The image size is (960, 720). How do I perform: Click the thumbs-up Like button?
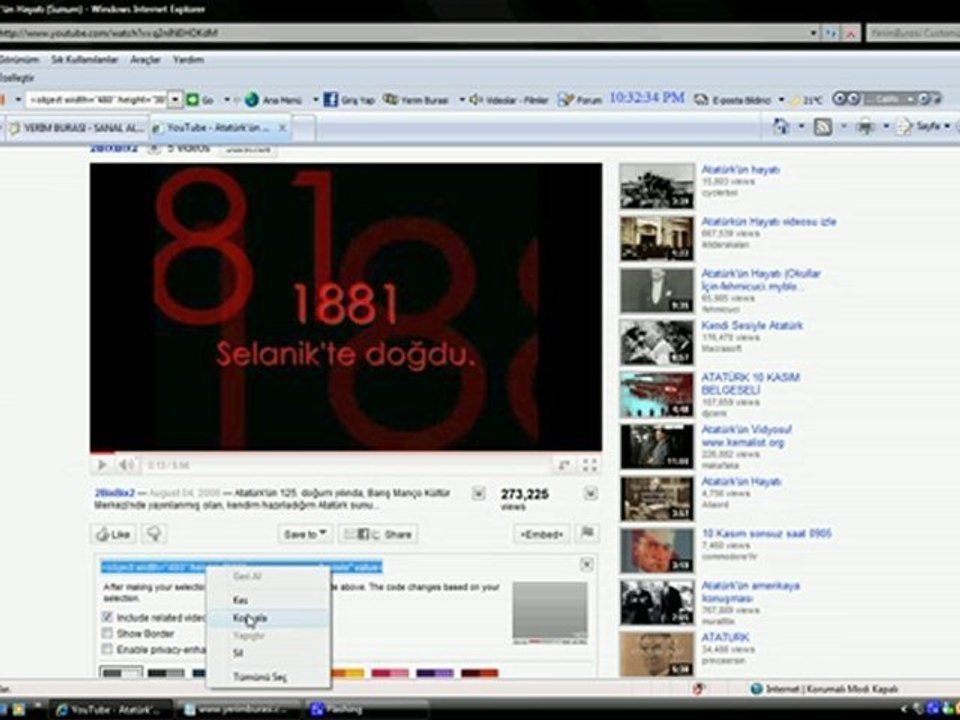coord(113,534)
